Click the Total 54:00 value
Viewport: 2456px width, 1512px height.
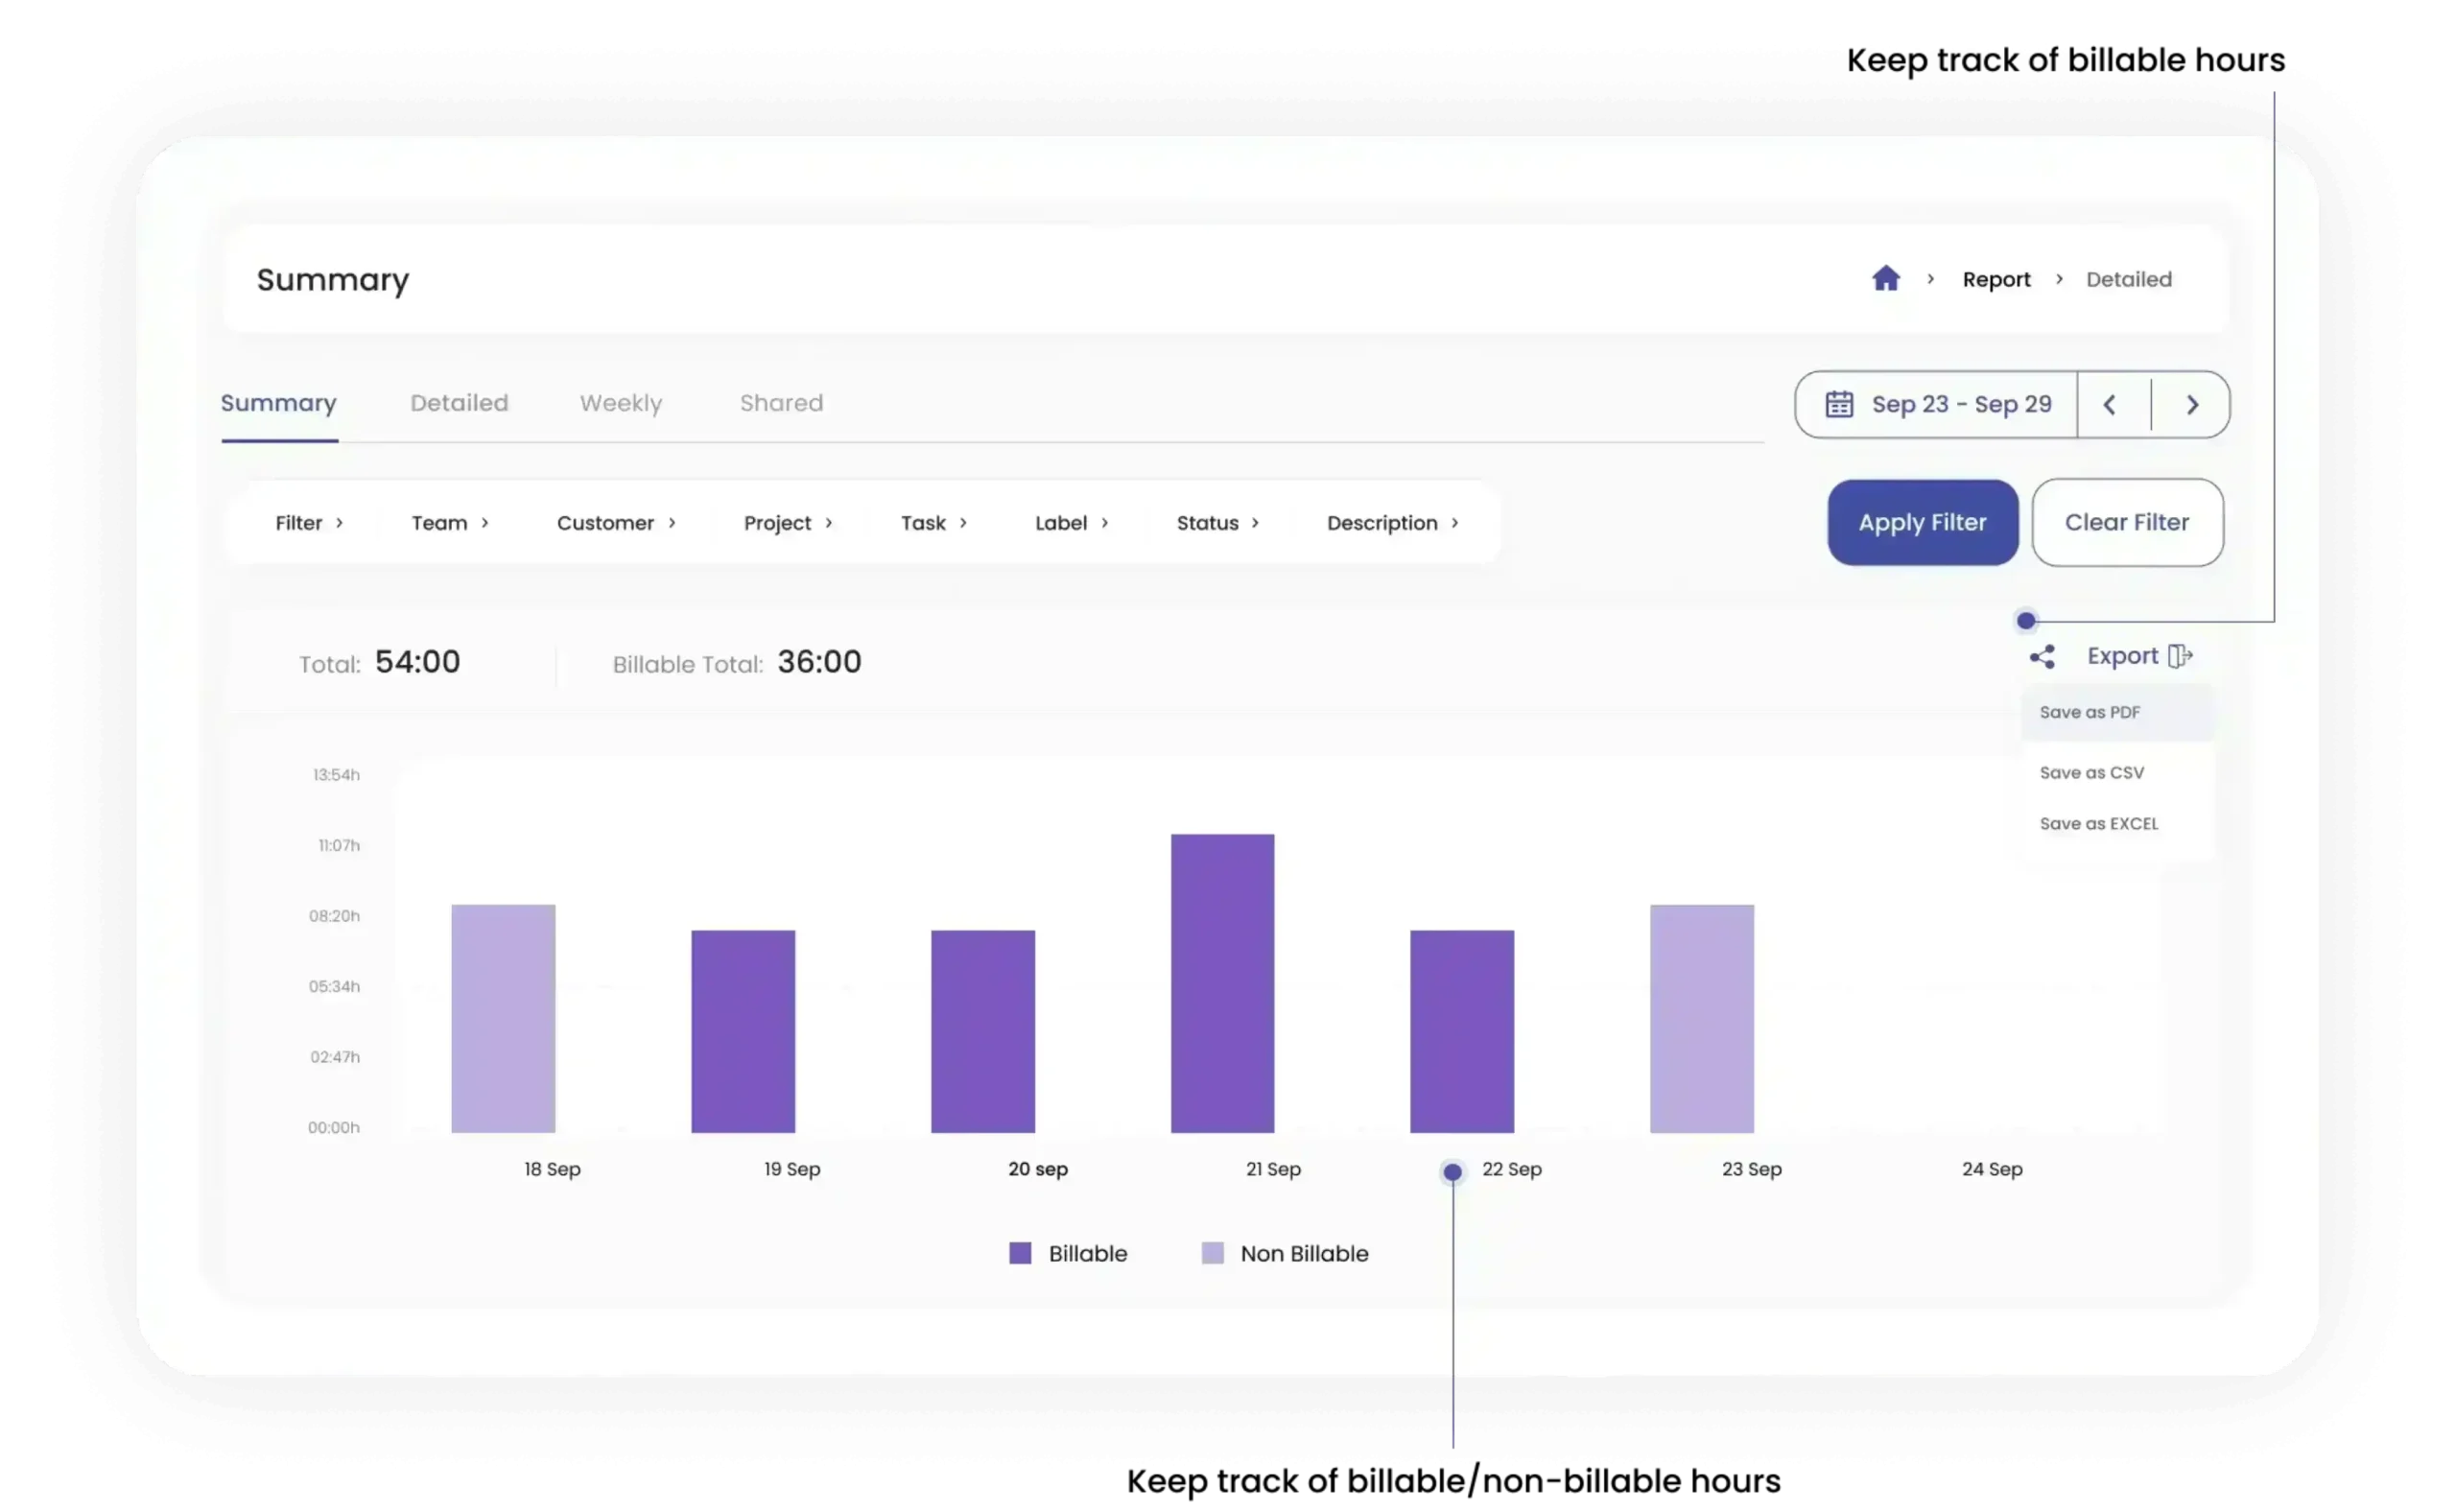click(417, 662)
